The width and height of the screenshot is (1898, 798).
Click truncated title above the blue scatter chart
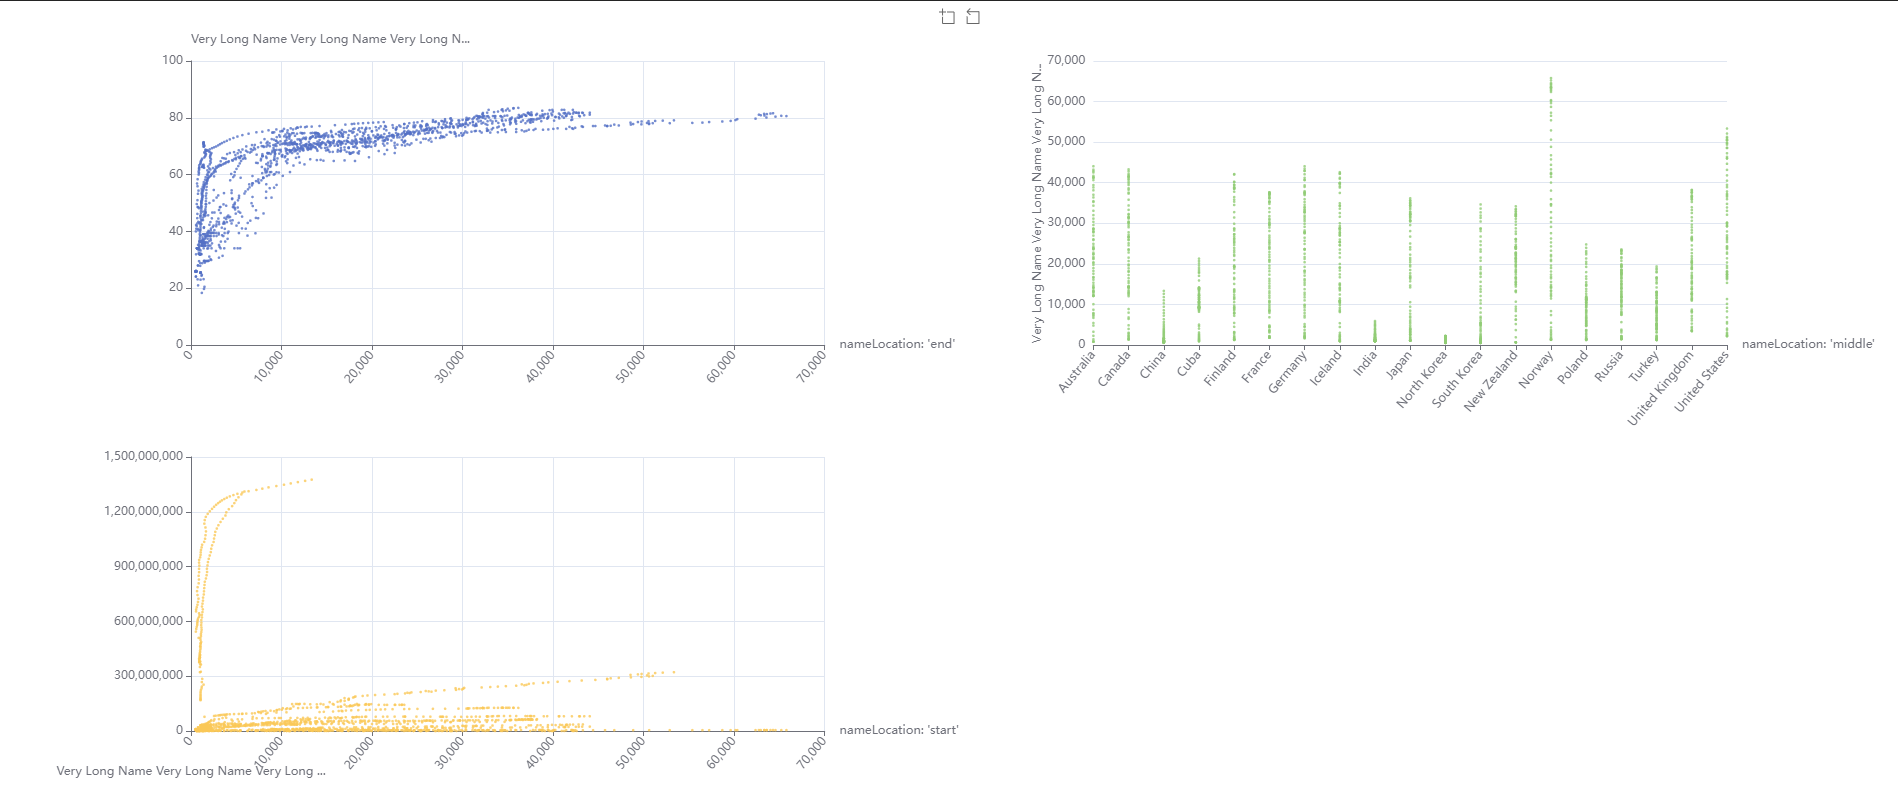click(x=330, y=39)
